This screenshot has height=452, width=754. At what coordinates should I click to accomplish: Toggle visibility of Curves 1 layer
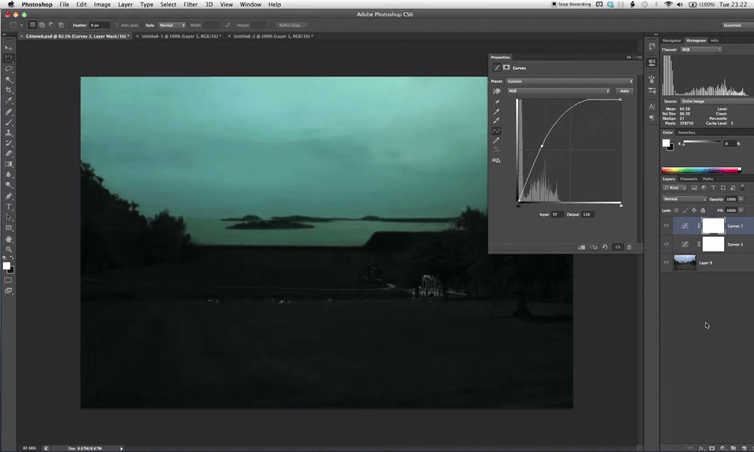pos(666,244)
